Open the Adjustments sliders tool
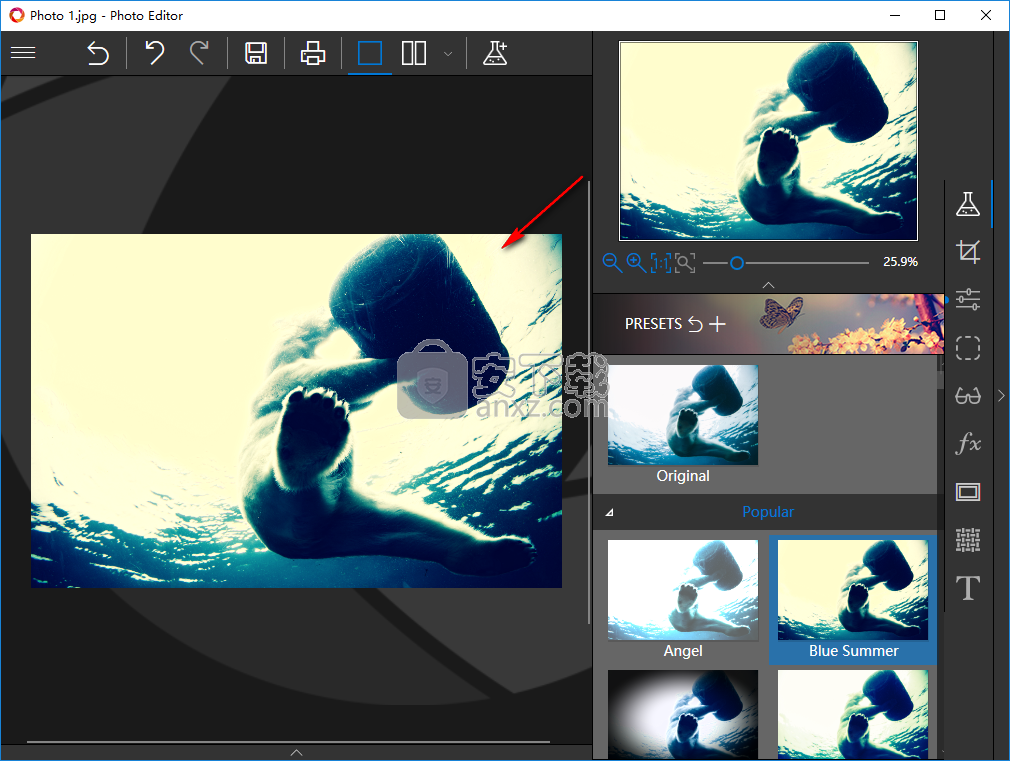 click(967, 299)
